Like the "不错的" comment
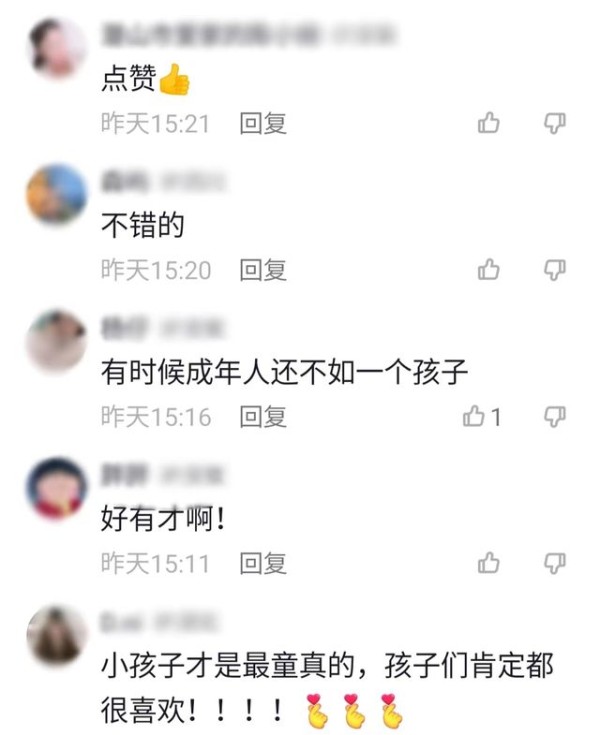Viewport: 600px width, 735px height. [x=488, y=270]
